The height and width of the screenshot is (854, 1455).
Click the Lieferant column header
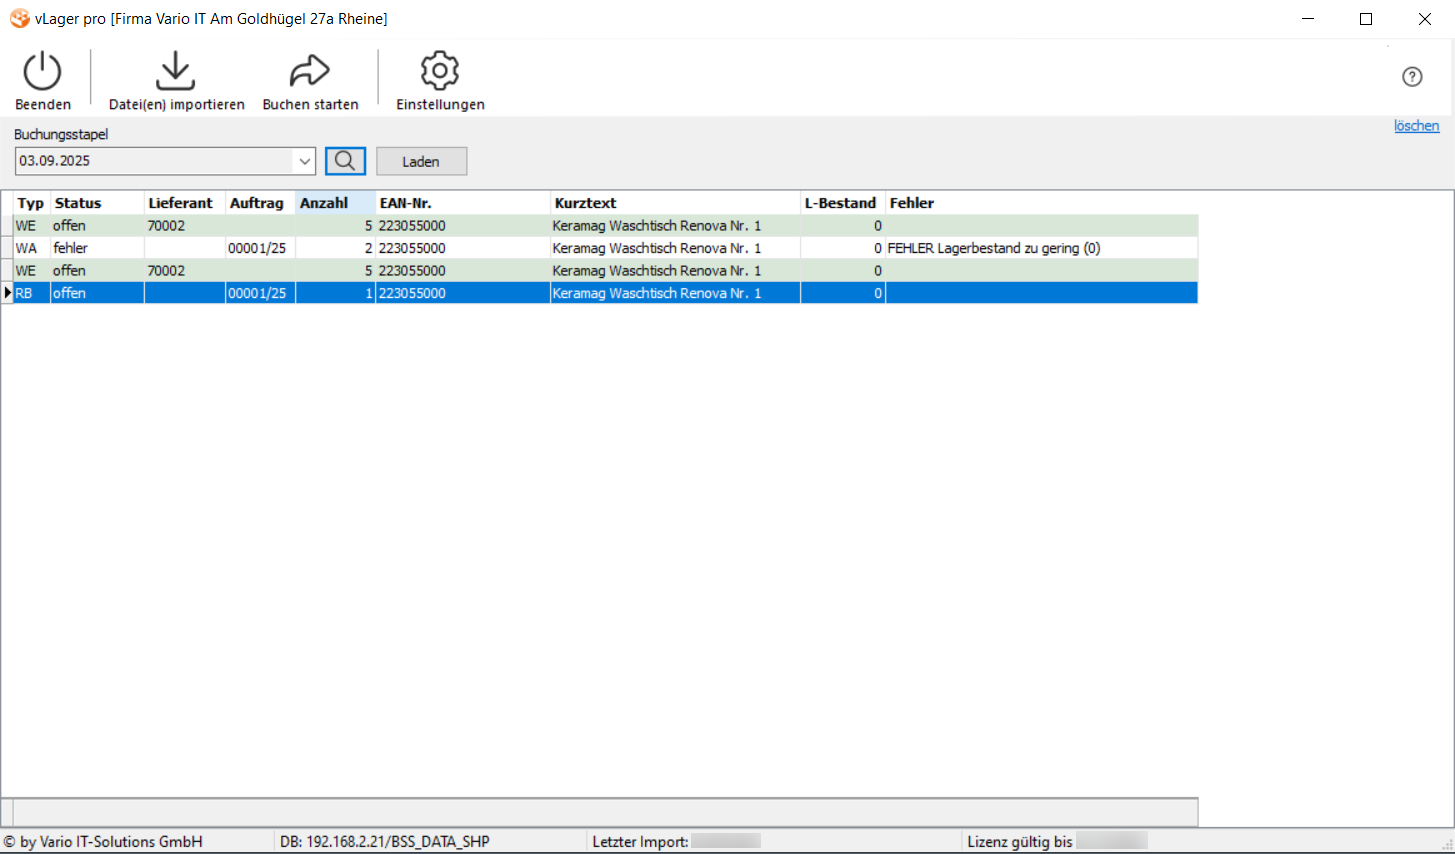185,203
